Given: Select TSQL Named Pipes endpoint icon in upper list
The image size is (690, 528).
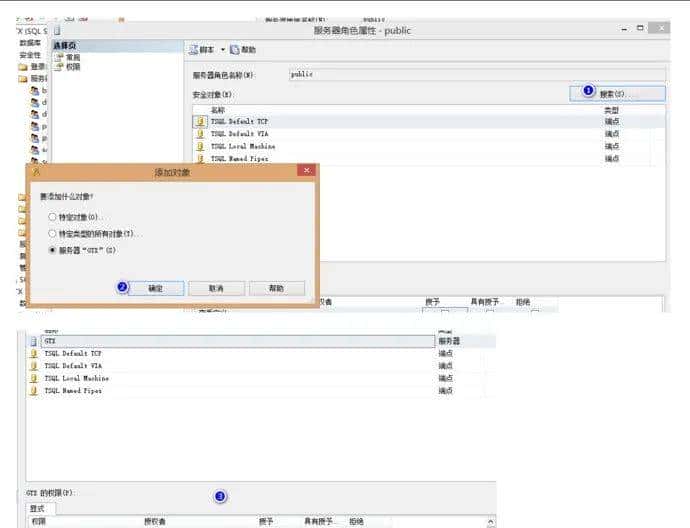Looking at the screenshot, I should (x=201, y=158).
